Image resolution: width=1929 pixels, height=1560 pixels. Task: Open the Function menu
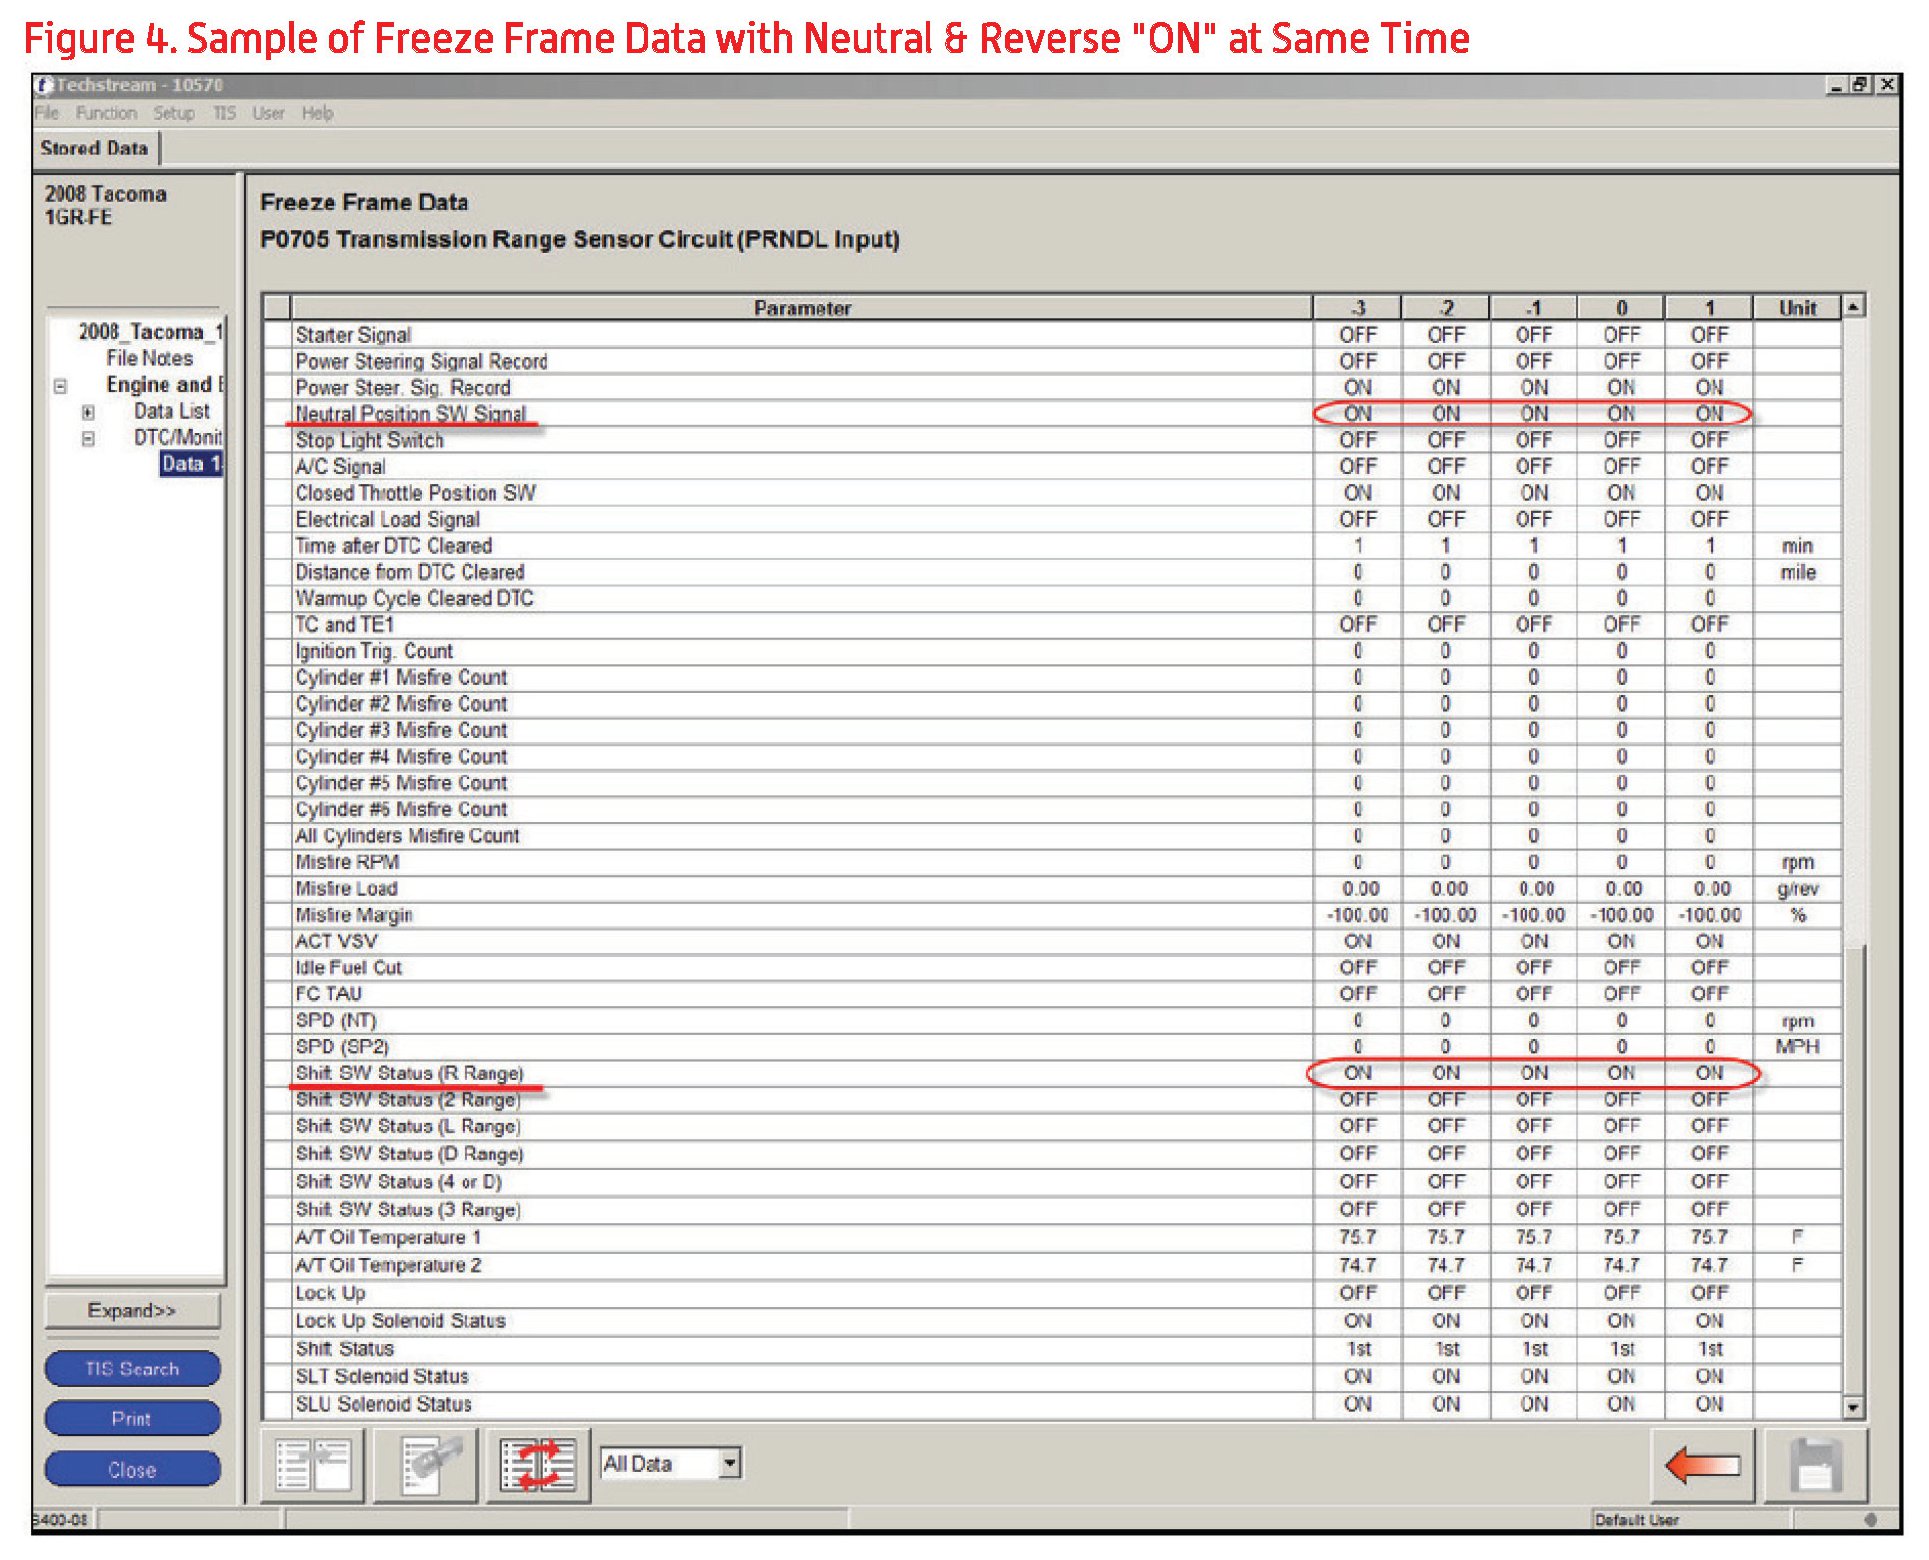click(106, 113)
